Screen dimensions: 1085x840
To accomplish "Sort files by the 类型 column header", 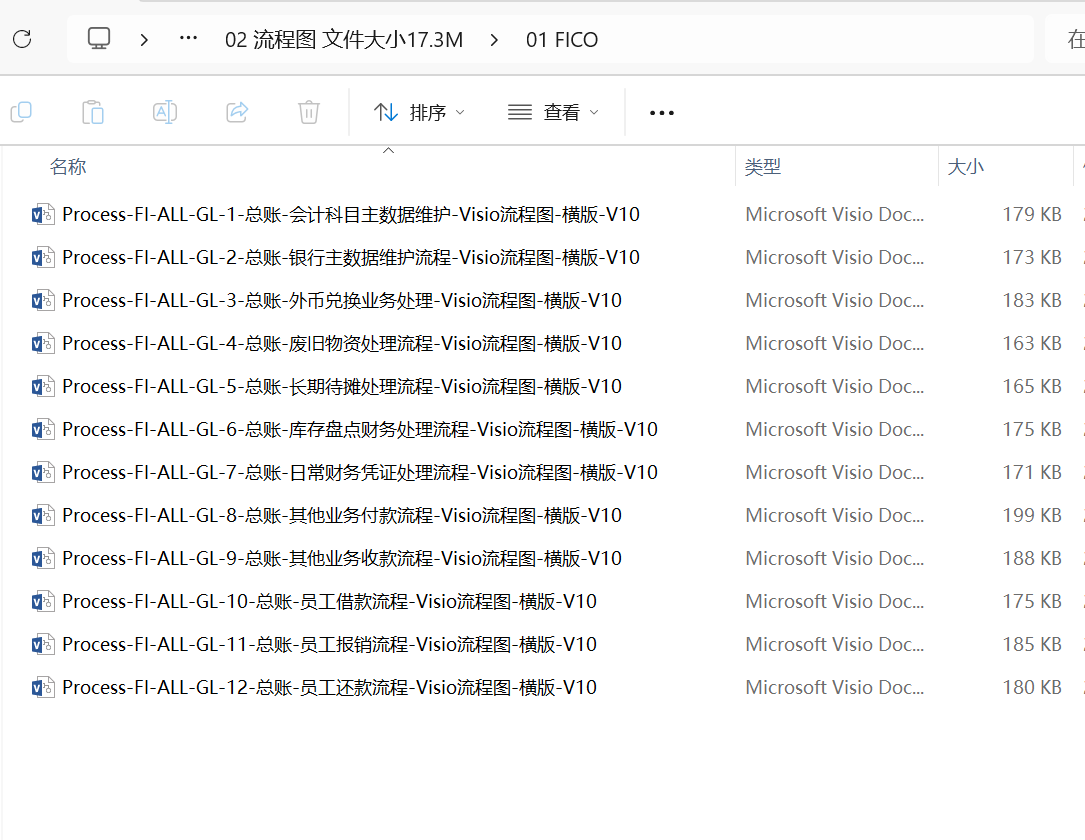I will tap(763, 167).
